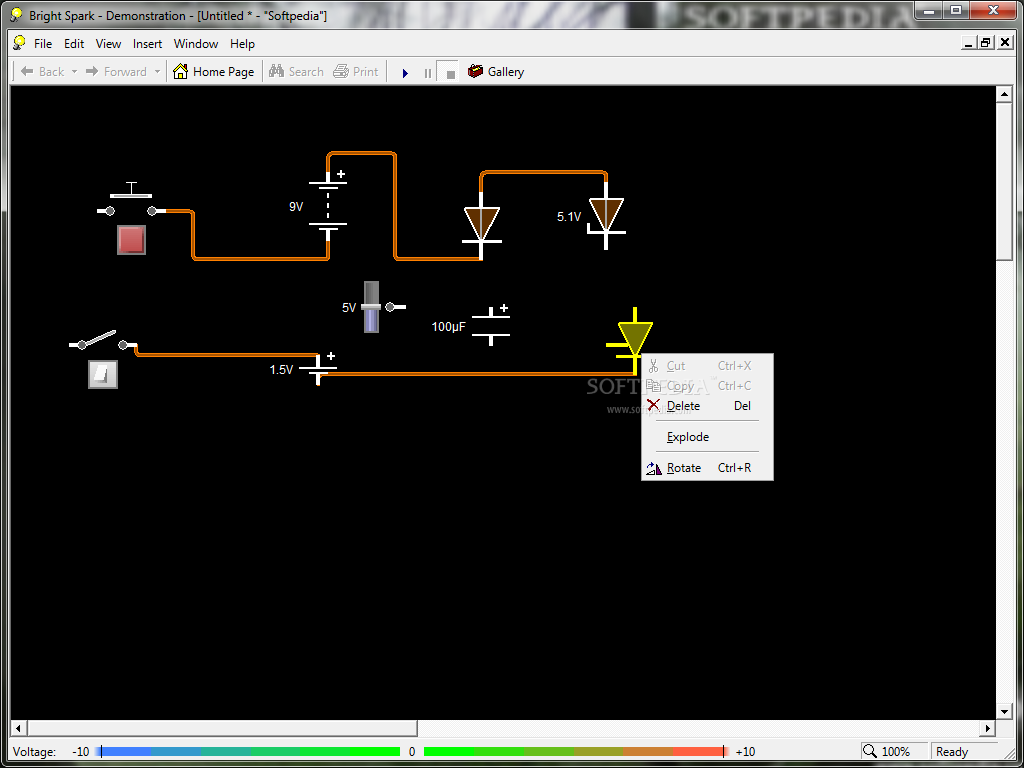The width and height of the screenshot is (1024, 768).
Task: Stop the simulation
Action: tap(450, 73)
